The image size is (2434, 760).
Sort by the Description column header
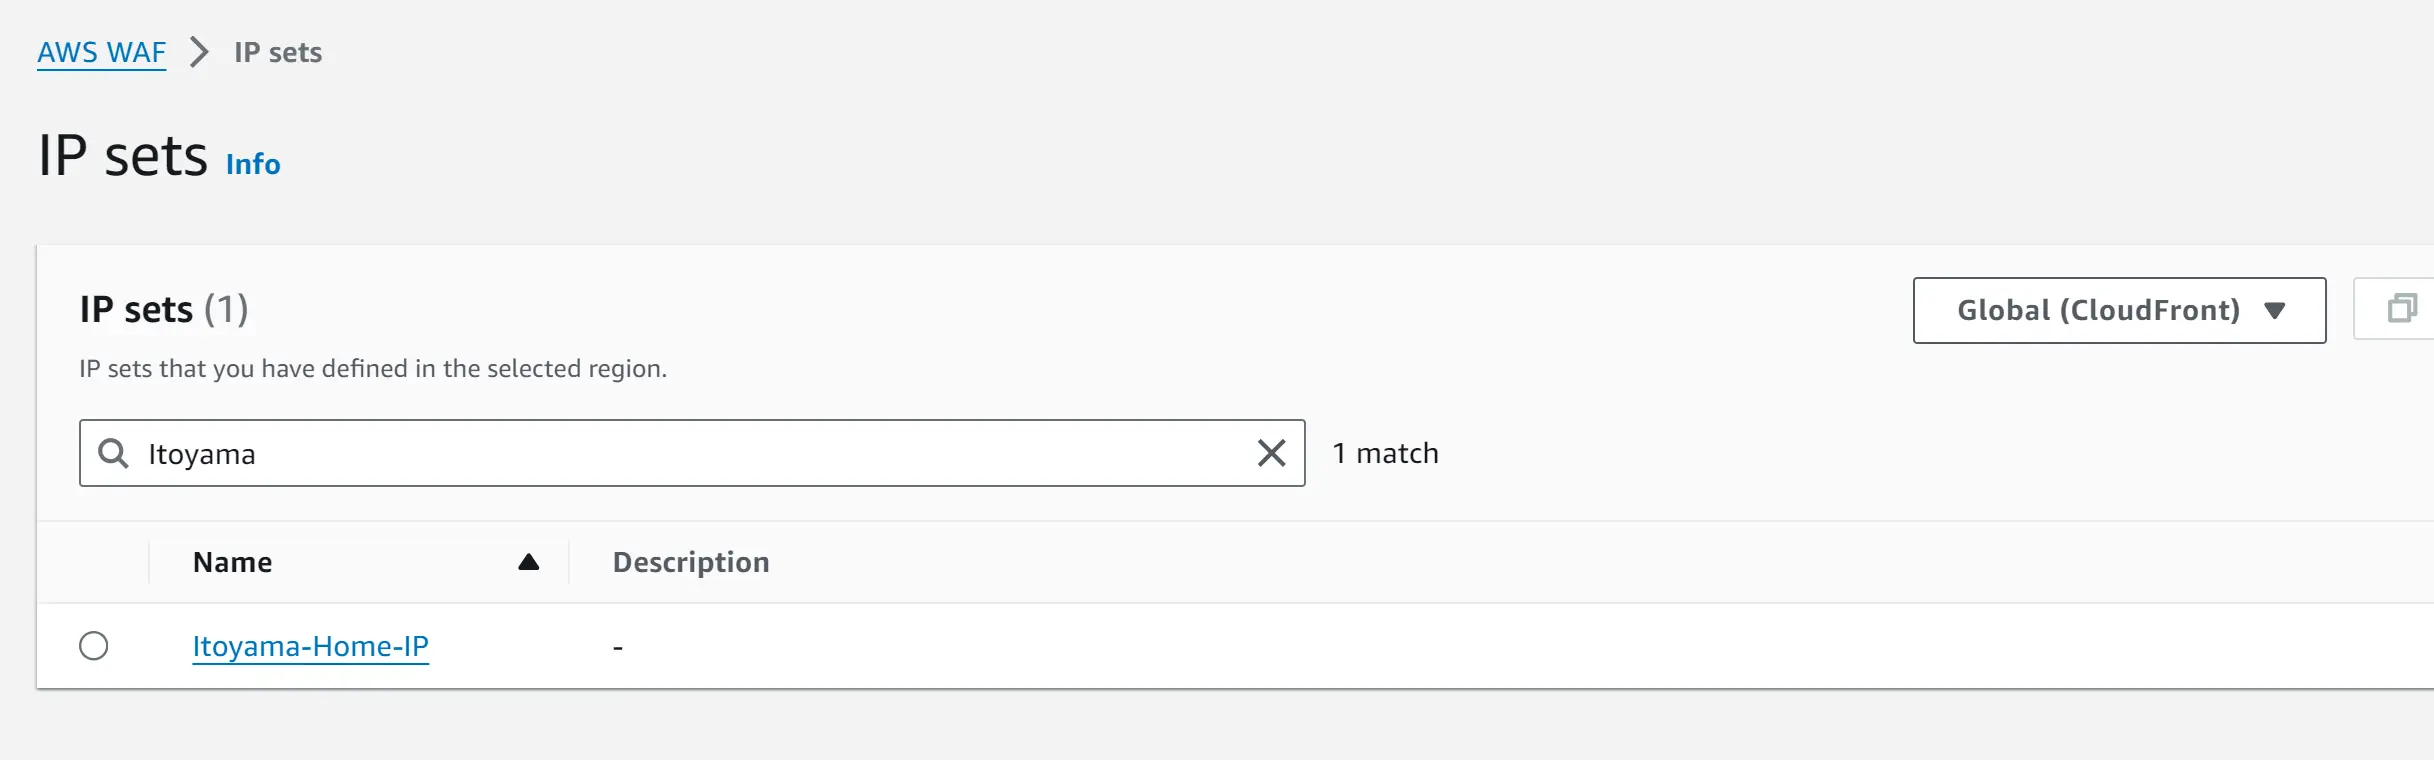pos(691,562)
